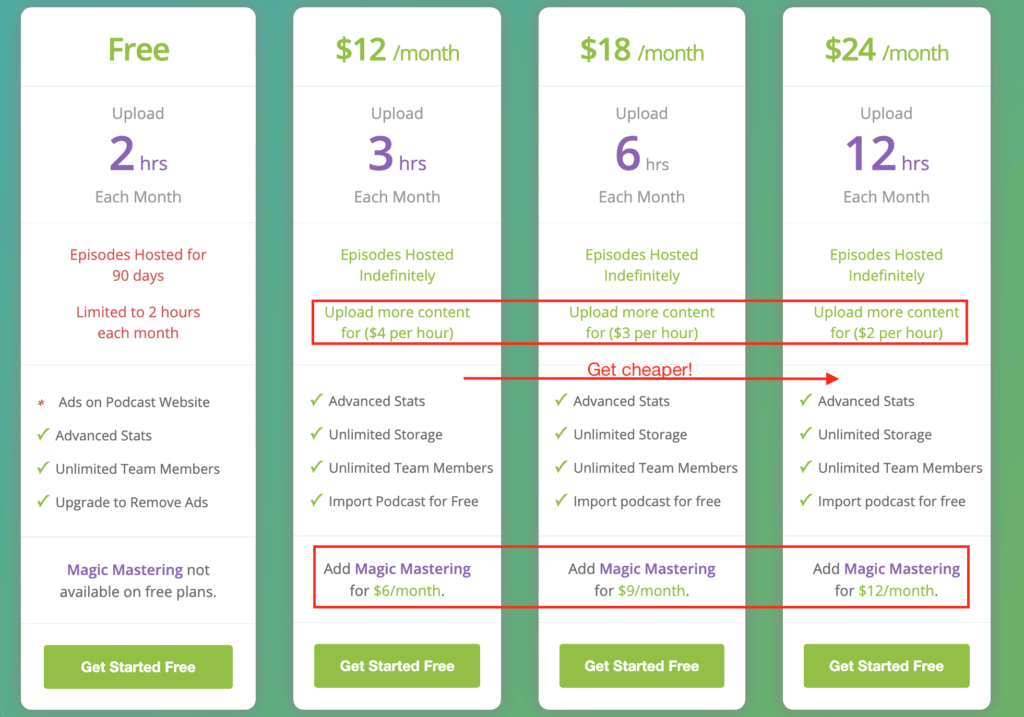Viewport: 1024px width, 717px height.
Task: Click checkmark beside Unlimited Storage in $18 plan
Action: [561, 434]
